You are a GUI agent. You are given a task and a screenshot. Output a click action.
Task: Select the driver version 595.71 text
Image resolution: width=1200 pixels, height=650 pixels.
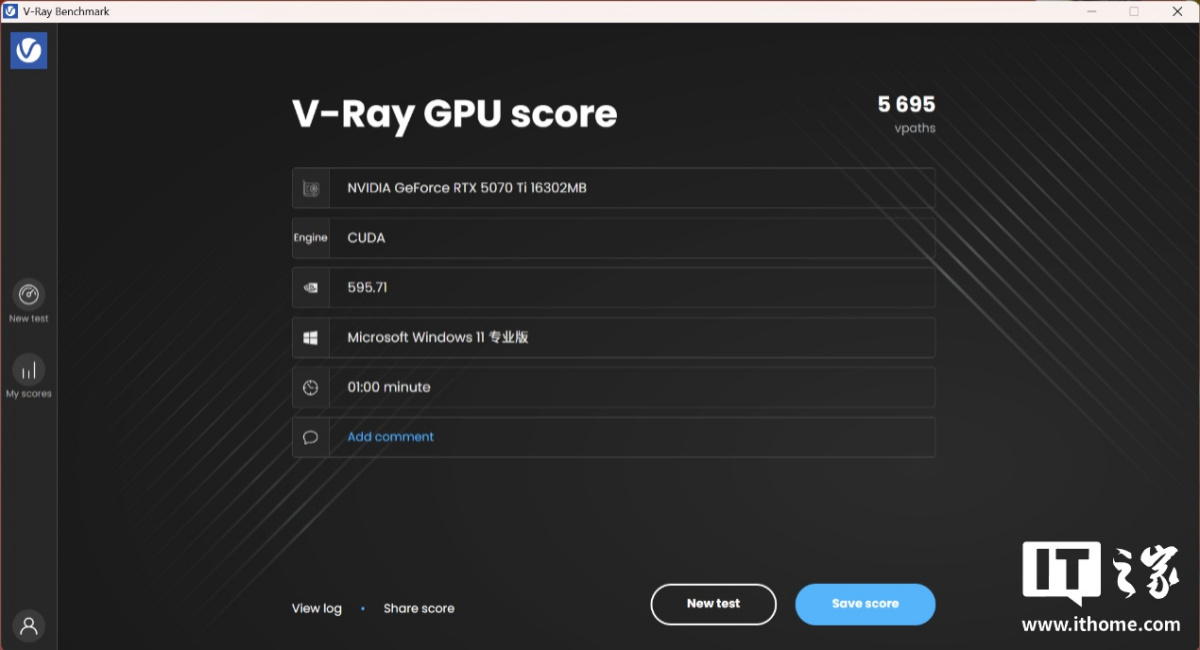367,287
